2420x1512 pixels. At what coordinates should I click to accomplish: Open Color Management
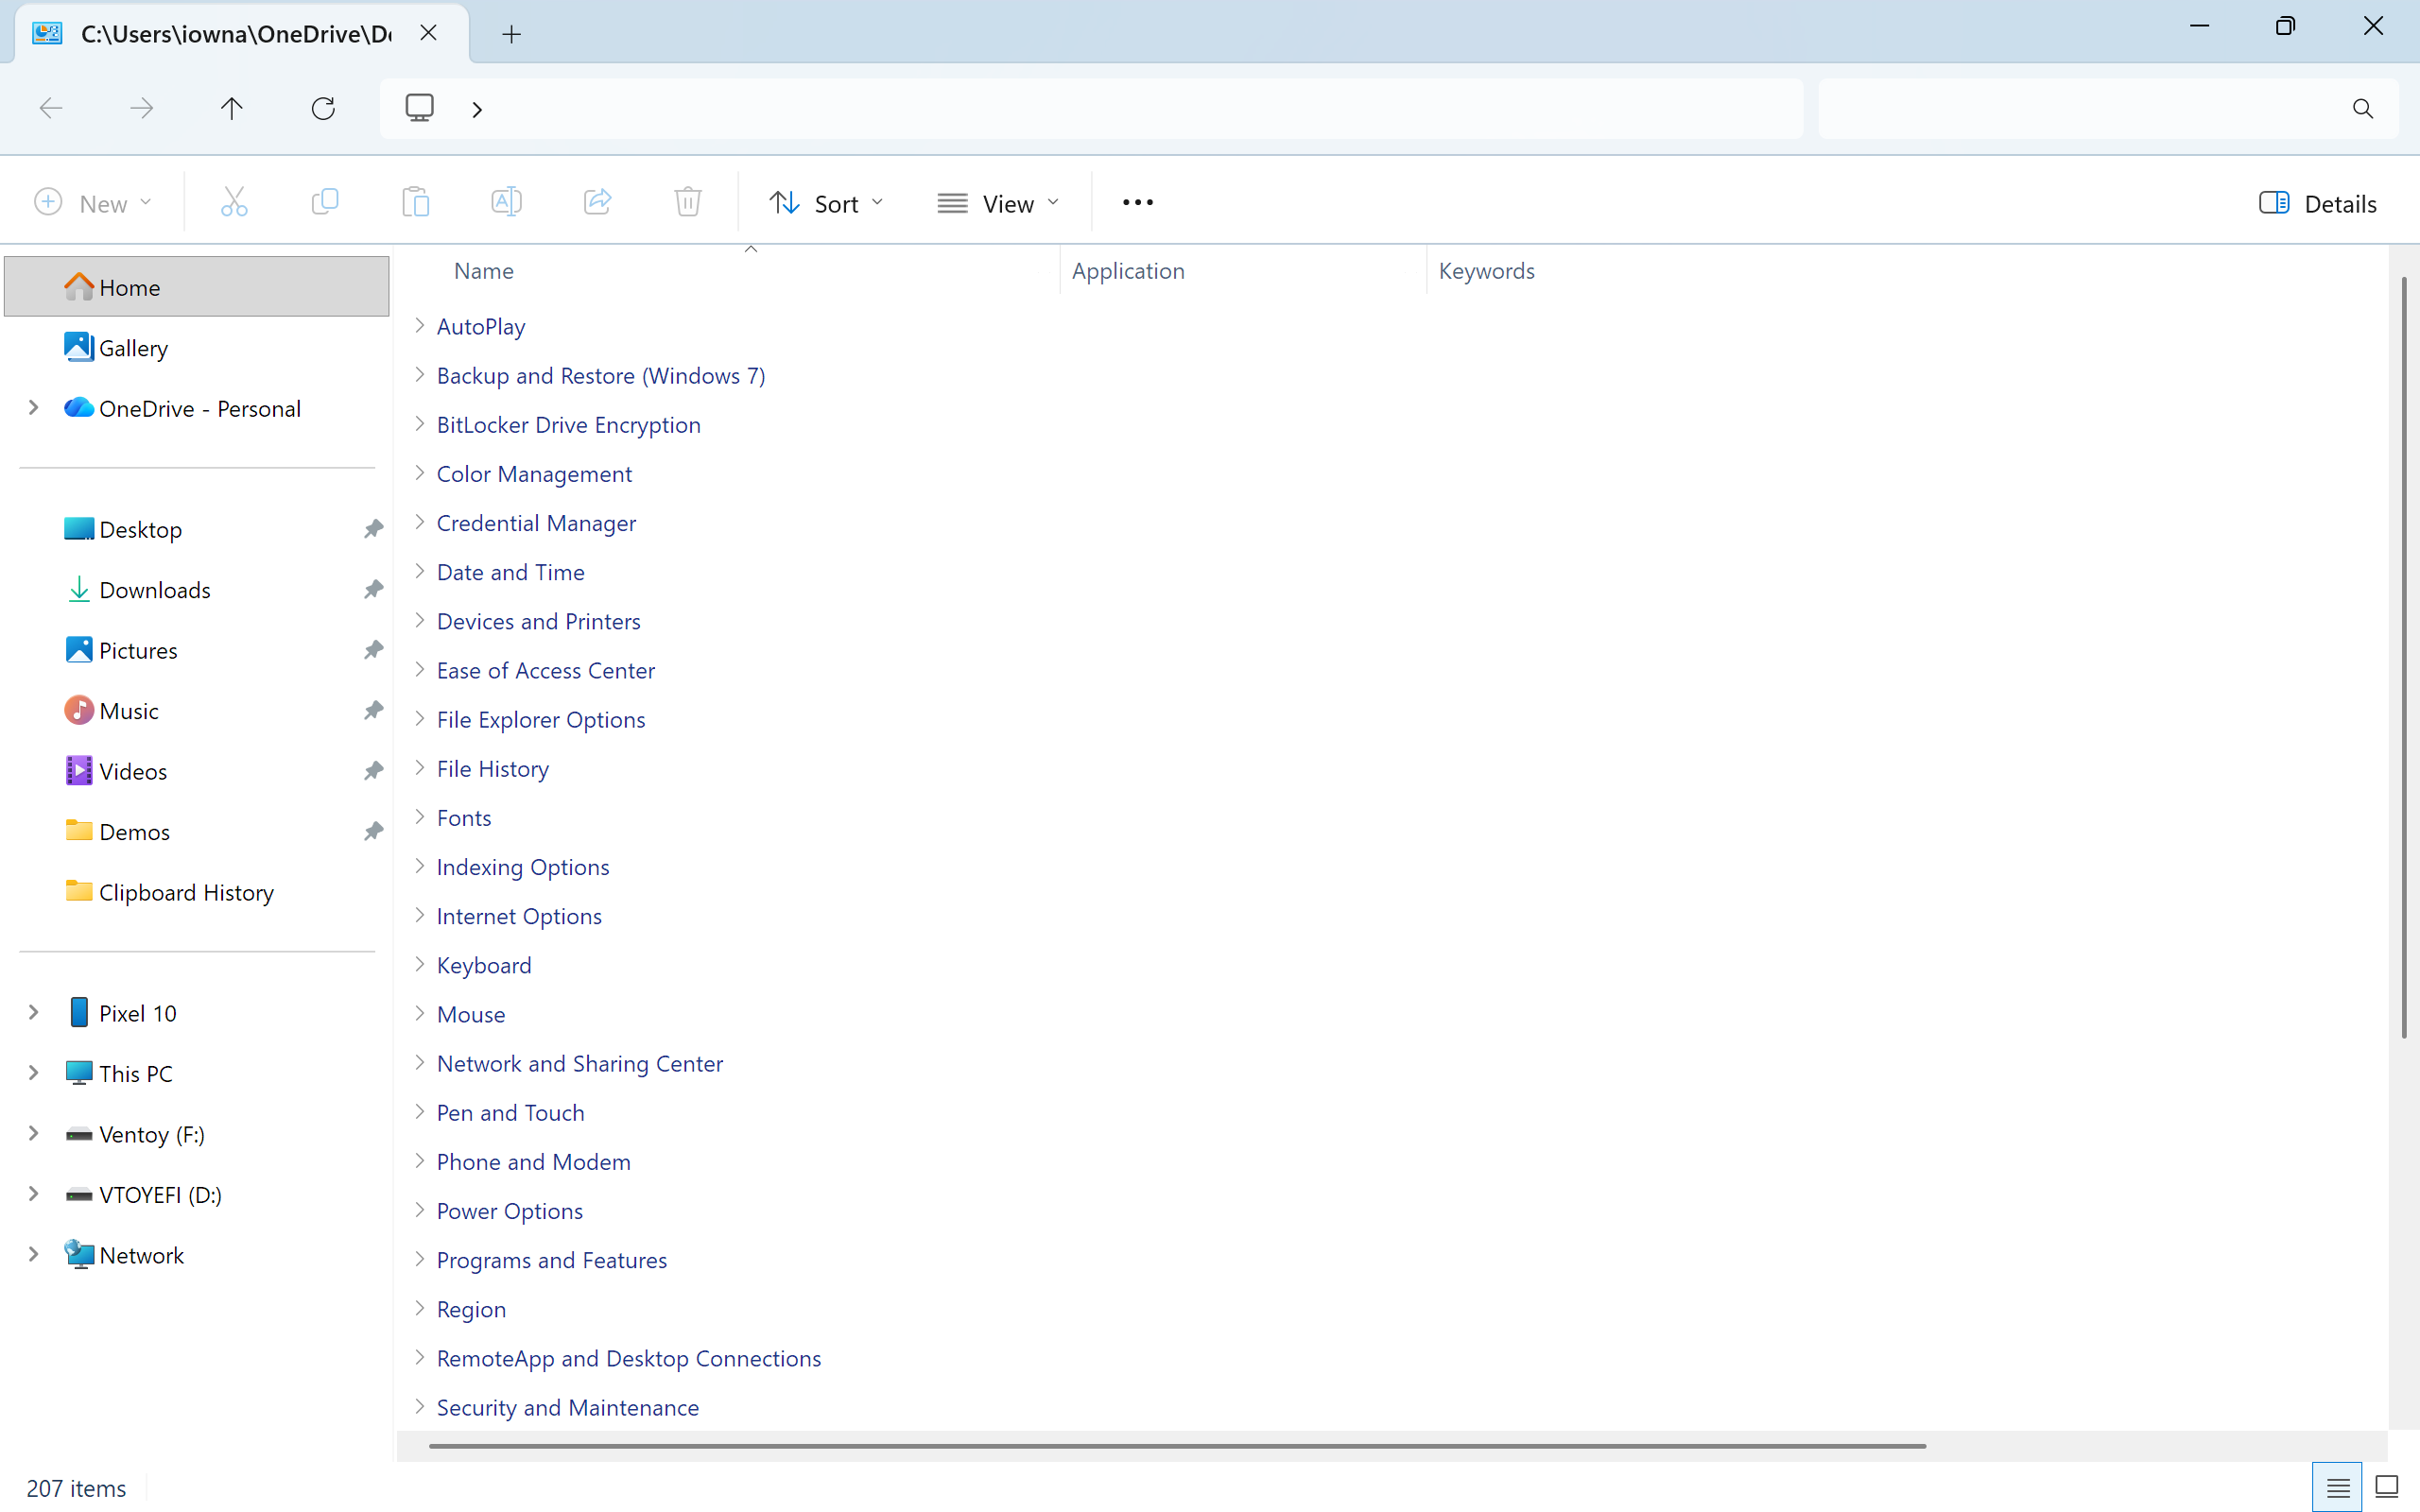(x=533, y=474)
